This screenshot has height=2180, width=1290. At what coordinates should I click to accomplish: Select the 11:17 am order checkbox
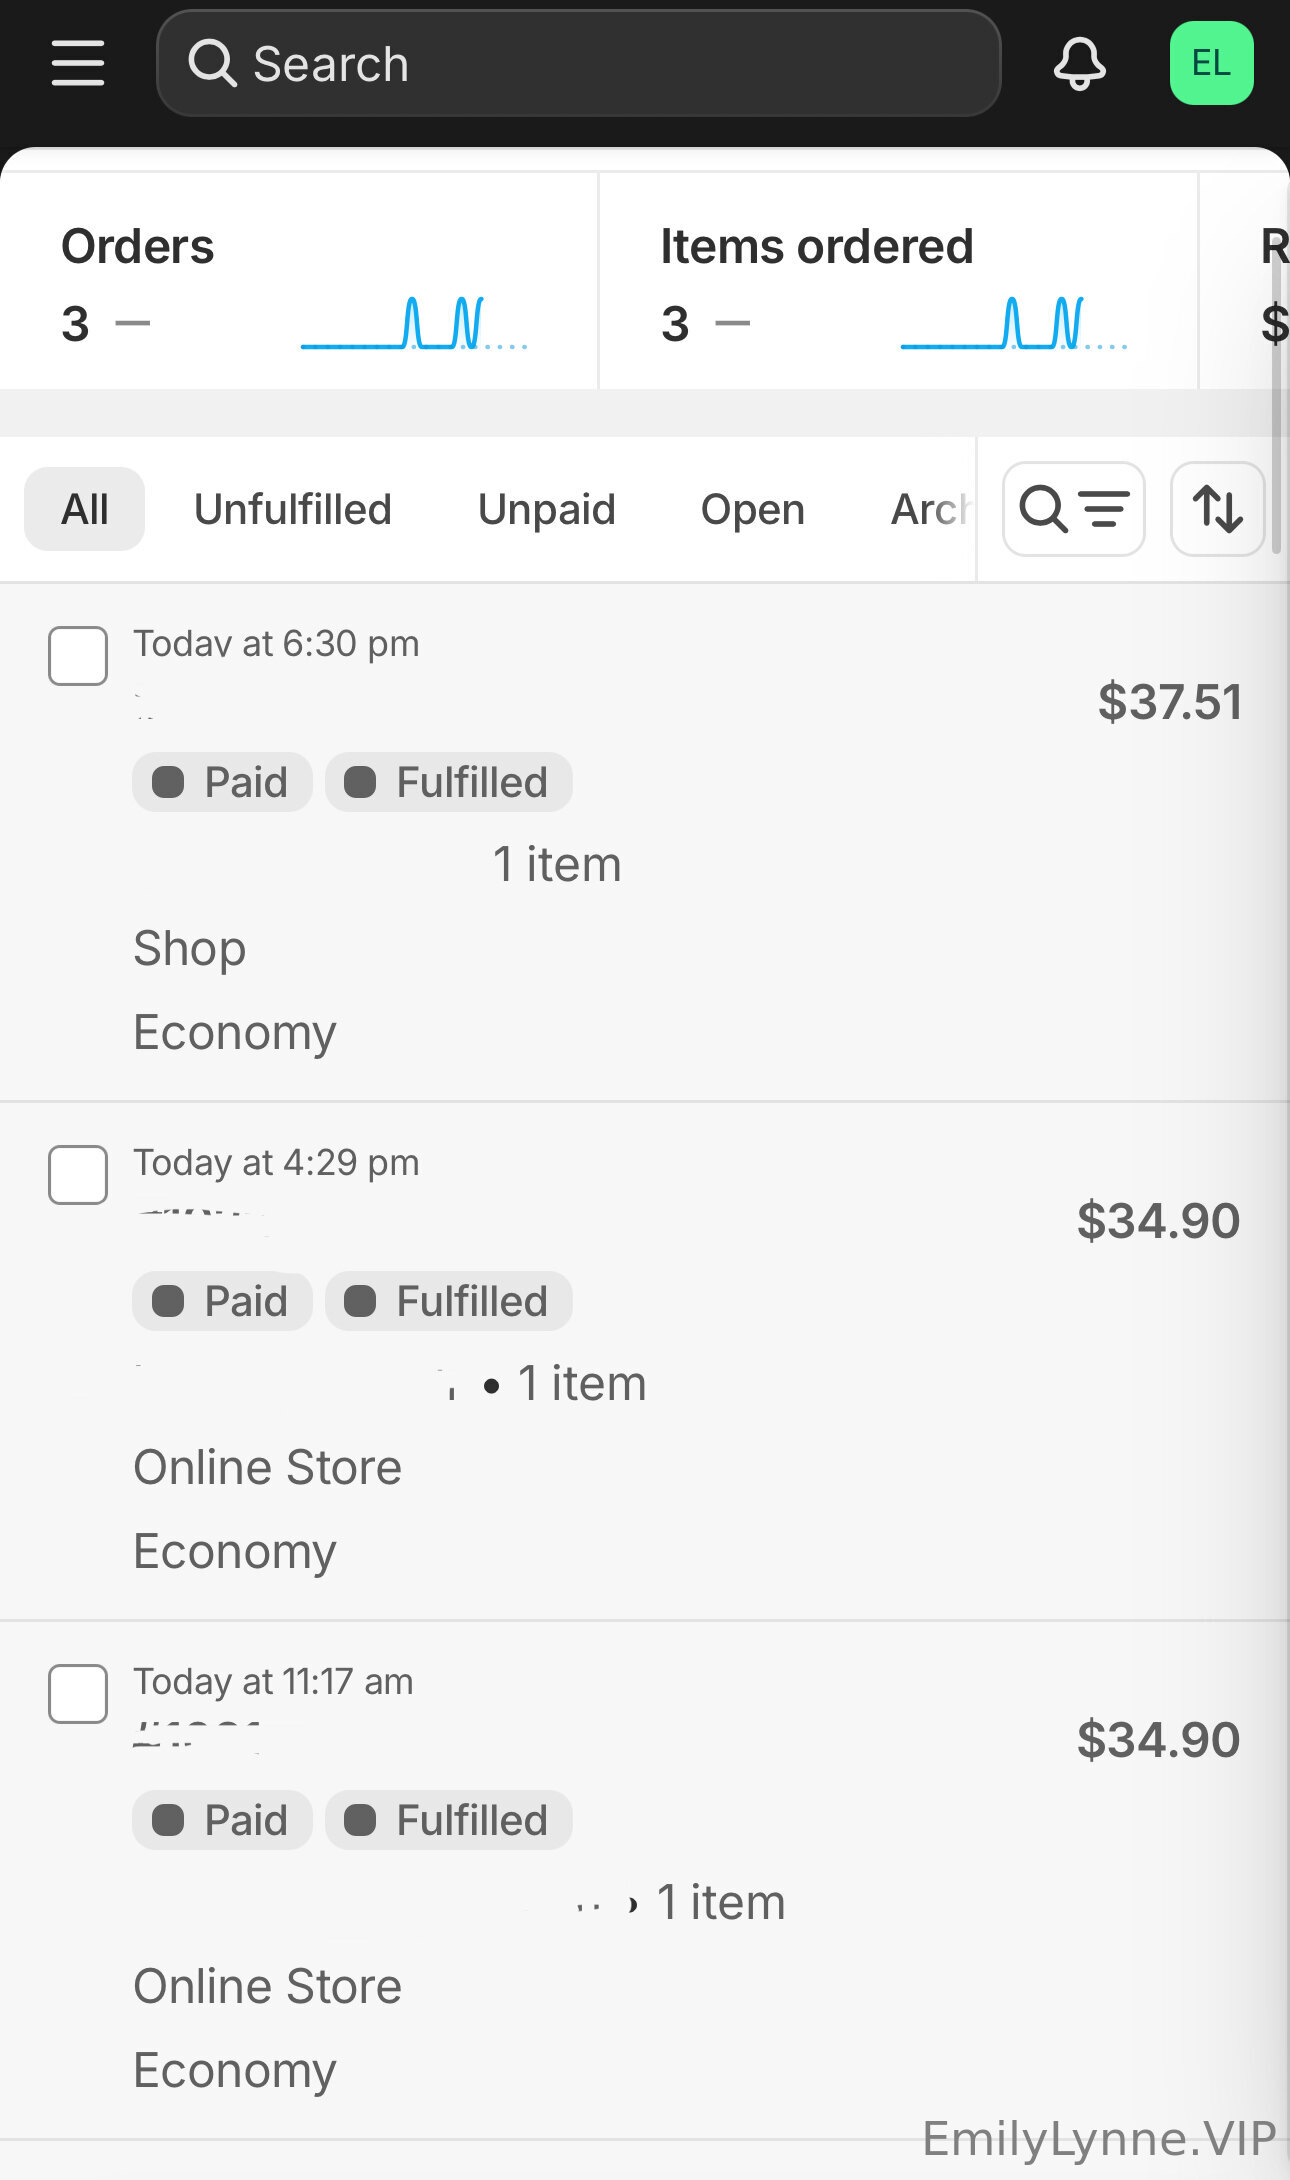(x=78, y=1694)
